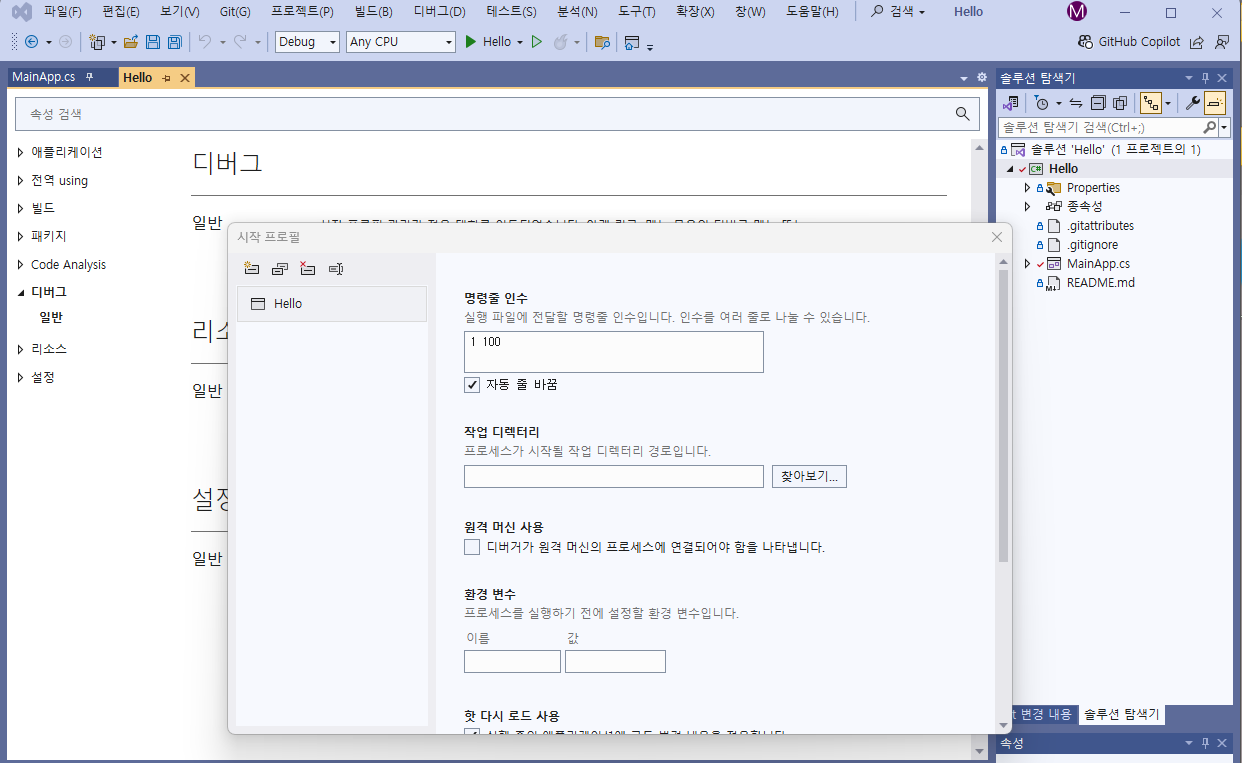
Task: Select the .gitignore file
Action: pyautogui.click(x=1092, y=245)
